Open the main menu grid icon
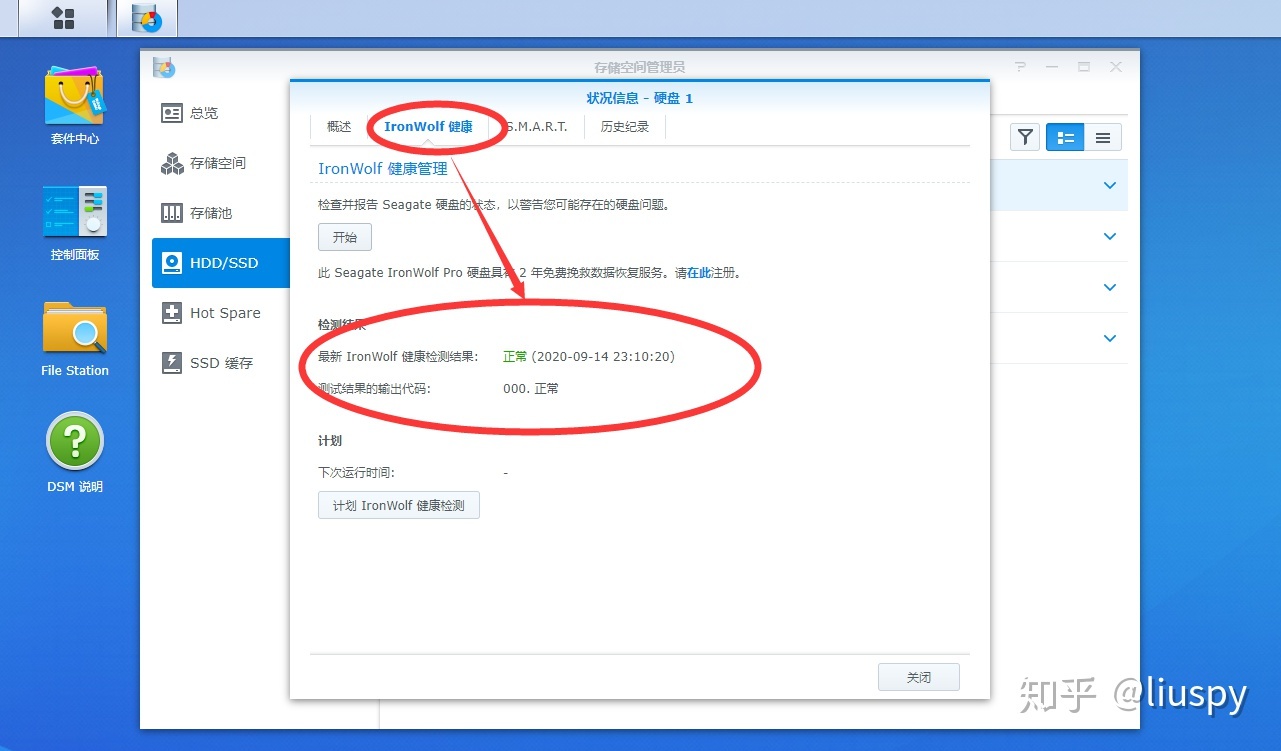This screenshot has width=1281, height=751. [x=63, y=17]
